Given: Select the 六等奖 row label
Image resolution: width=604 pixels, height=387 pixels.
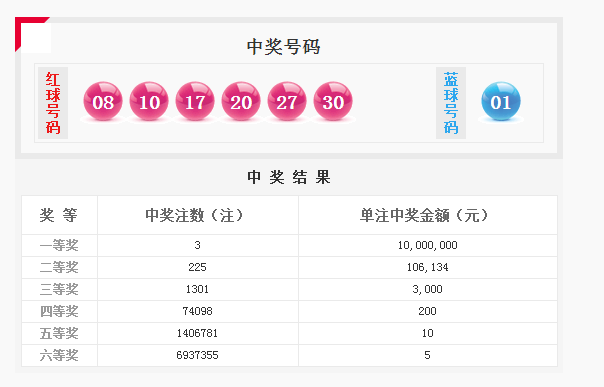Looking at the screenshot, I should point(59,355).
